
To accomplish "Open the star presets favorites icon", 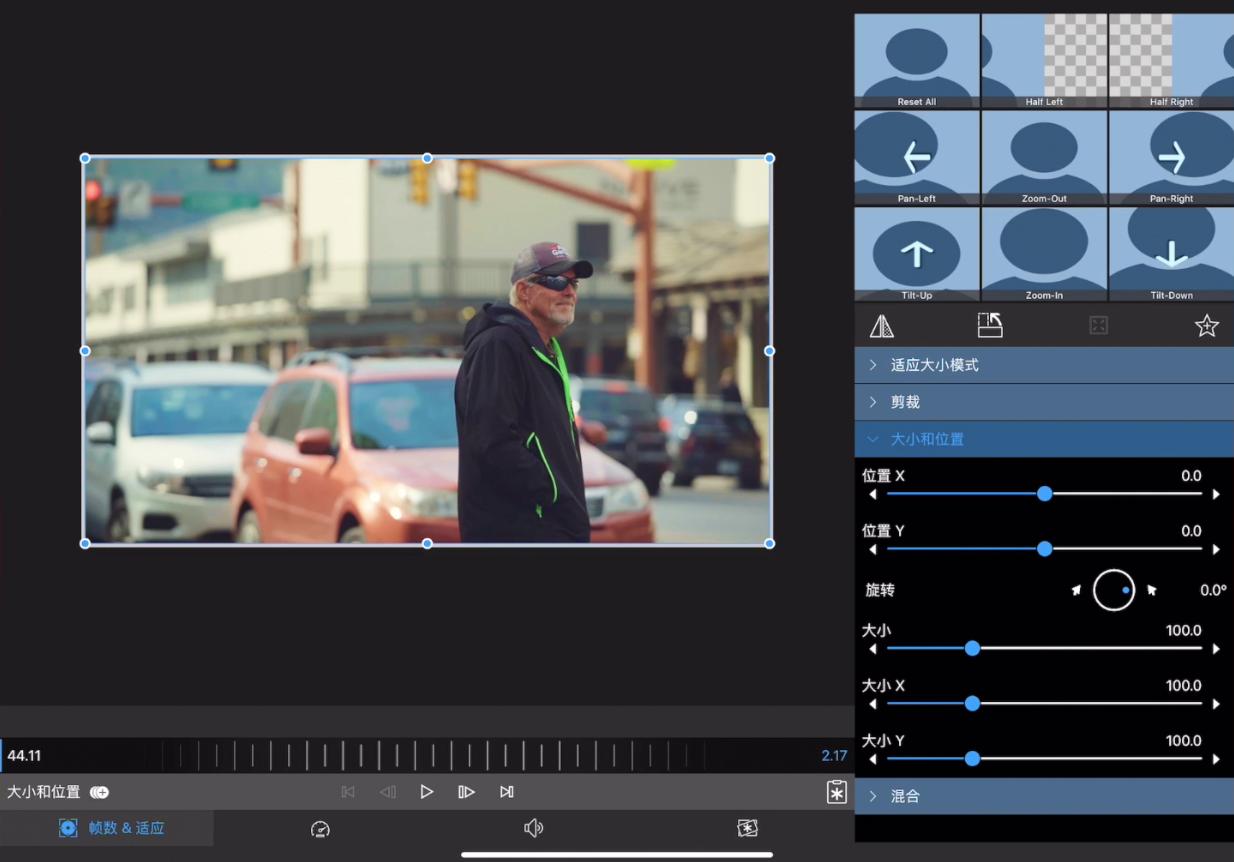I will (1206, 326).
